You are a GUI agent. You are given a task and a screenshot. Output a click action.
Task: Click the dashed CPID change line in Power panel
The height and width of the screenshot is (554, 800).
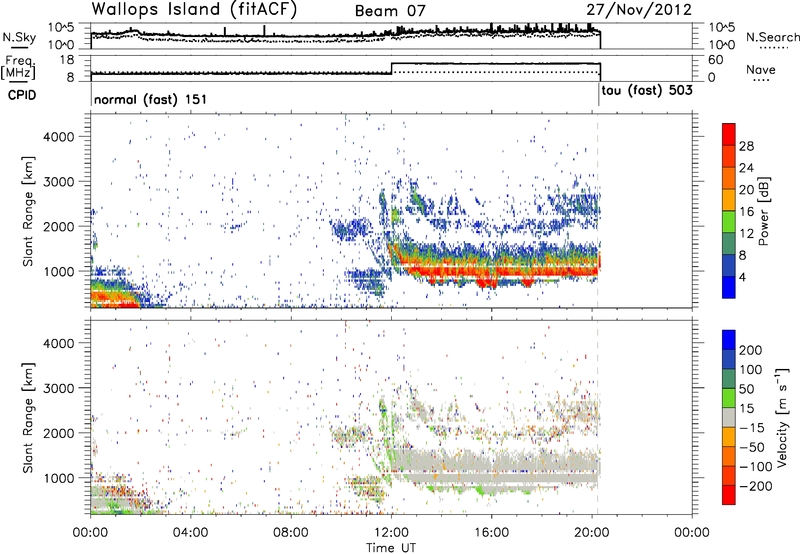[x=598, y=211]
